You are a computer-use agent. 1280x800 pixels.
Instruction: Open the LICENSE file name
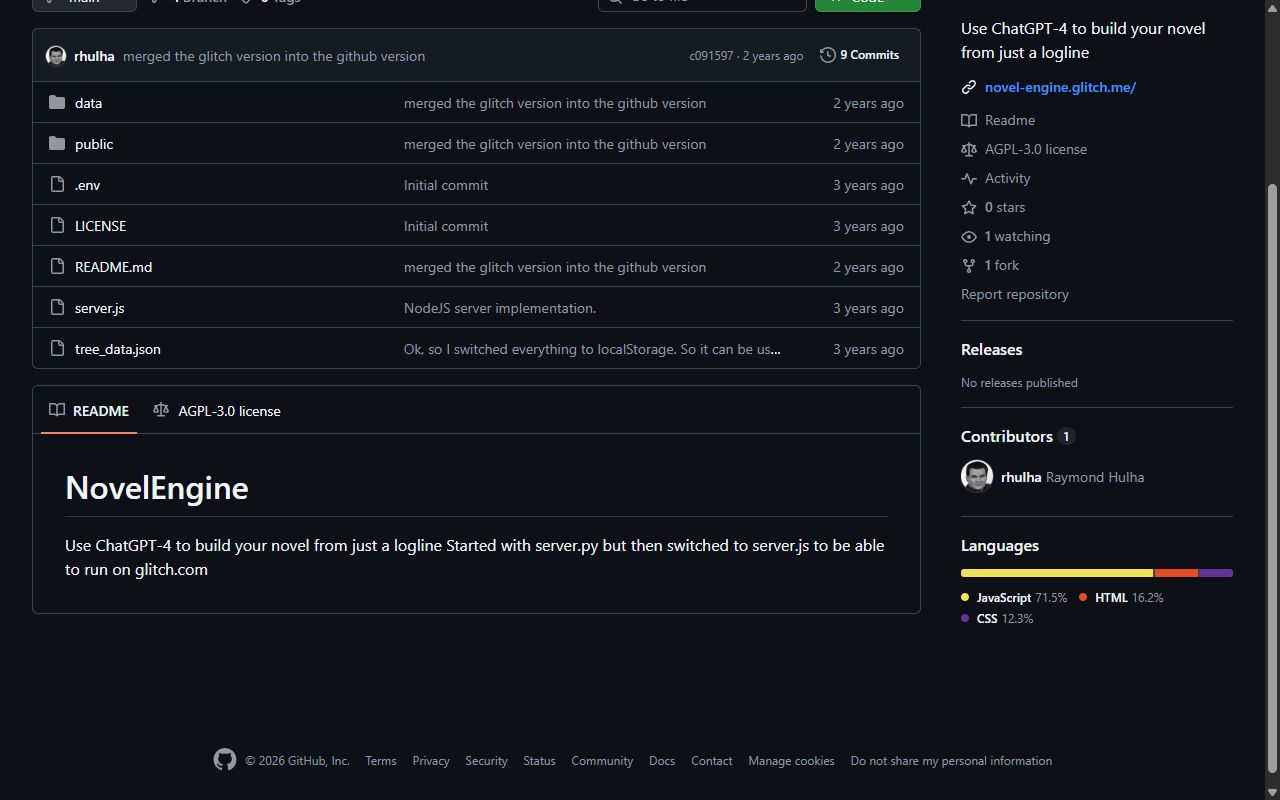tap(100, 226)
